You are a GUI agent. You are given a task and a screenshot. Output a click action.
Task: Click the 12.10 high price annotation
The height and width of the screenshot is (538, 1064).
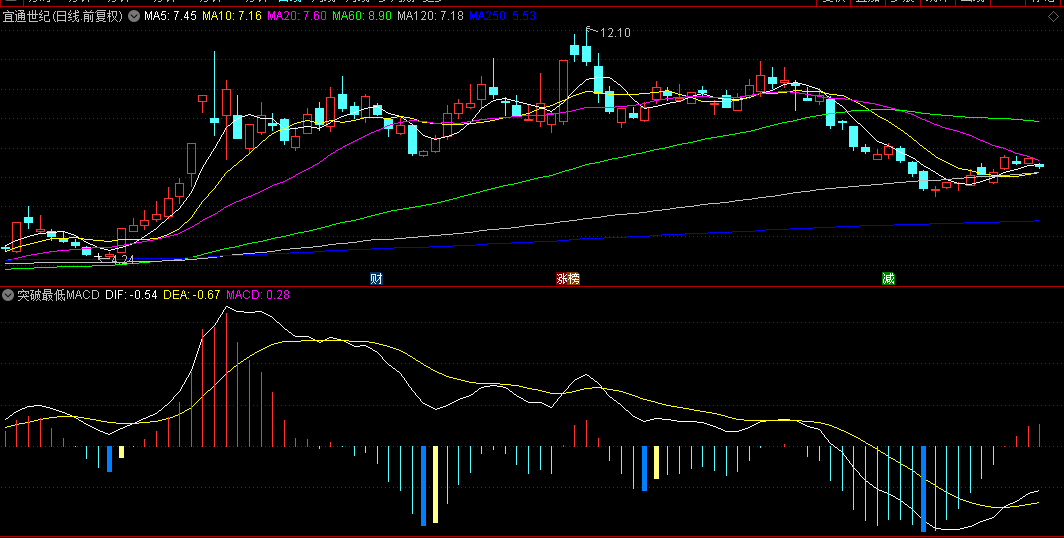coord(615,33)
